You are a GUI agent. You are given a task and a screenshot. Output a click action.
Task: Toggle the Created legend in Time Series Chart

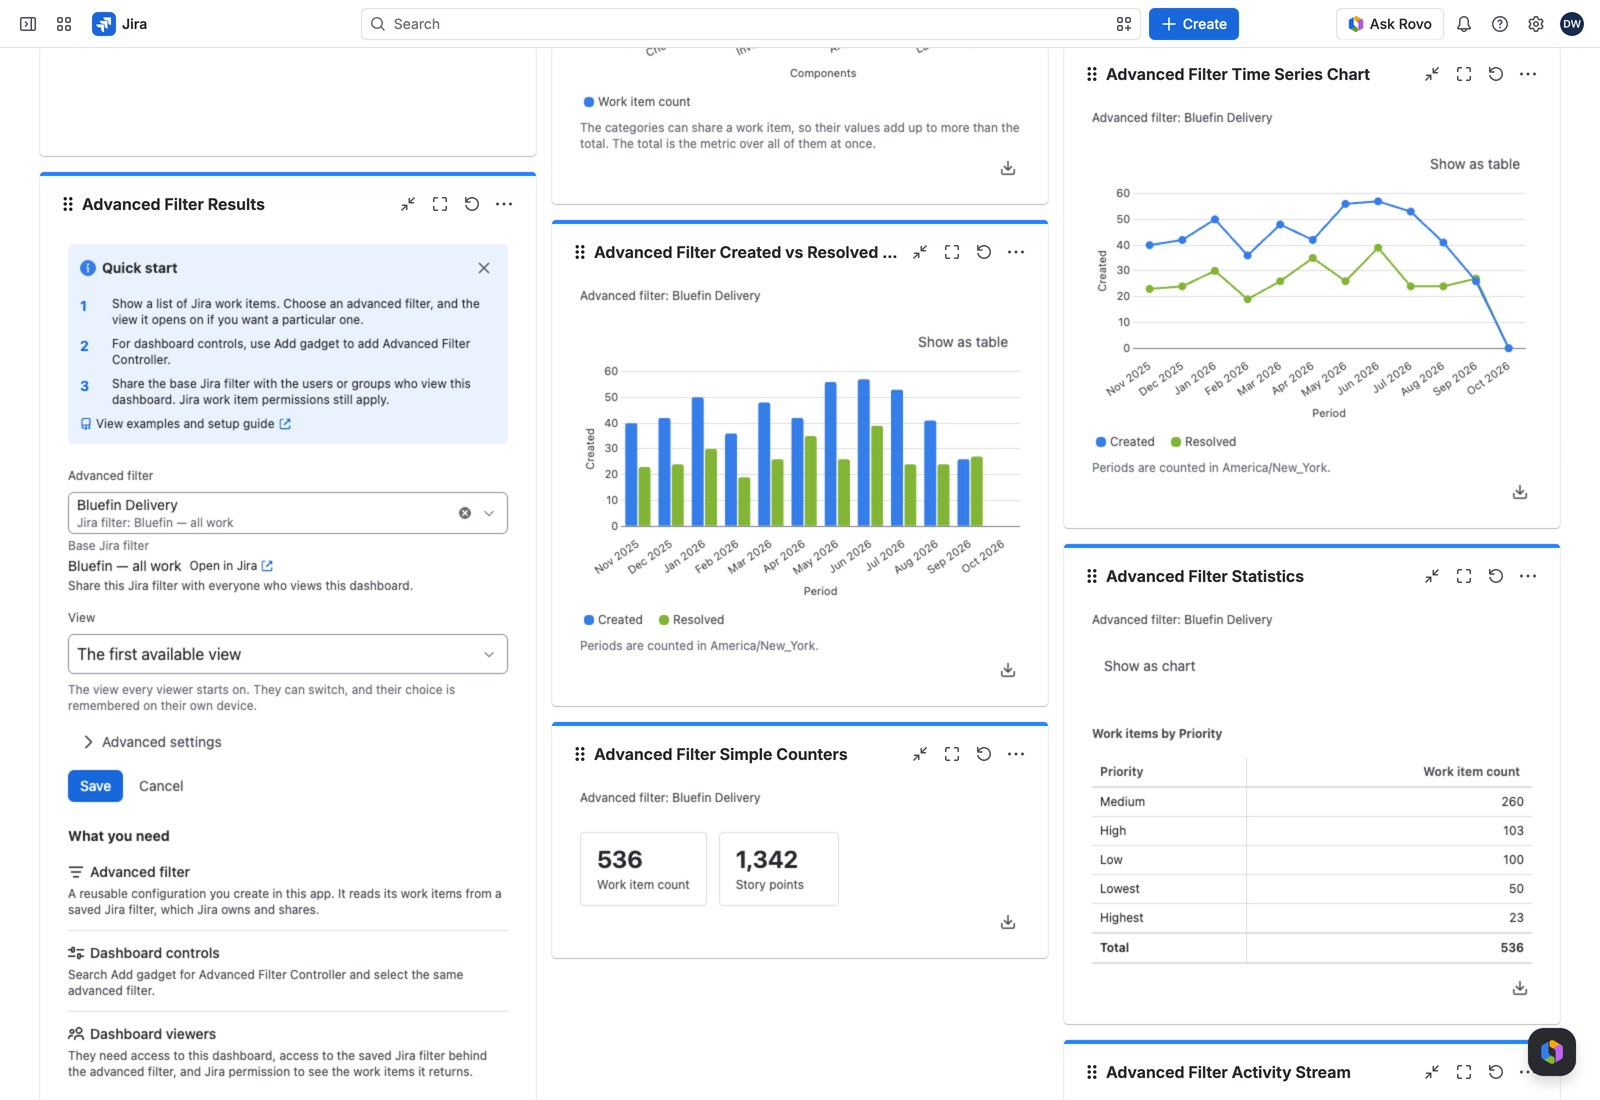[x=1125, y=442]
